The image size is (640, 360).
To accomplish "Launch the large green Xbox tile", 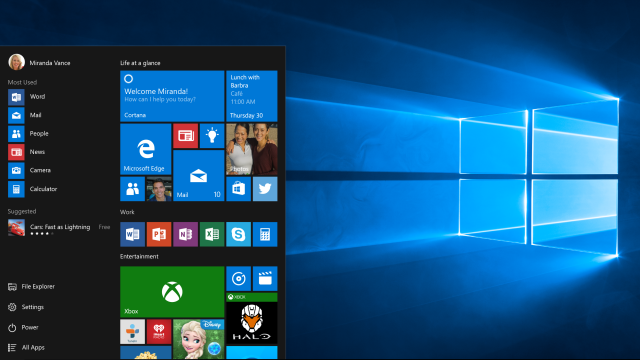I will [x=172, y=292].
